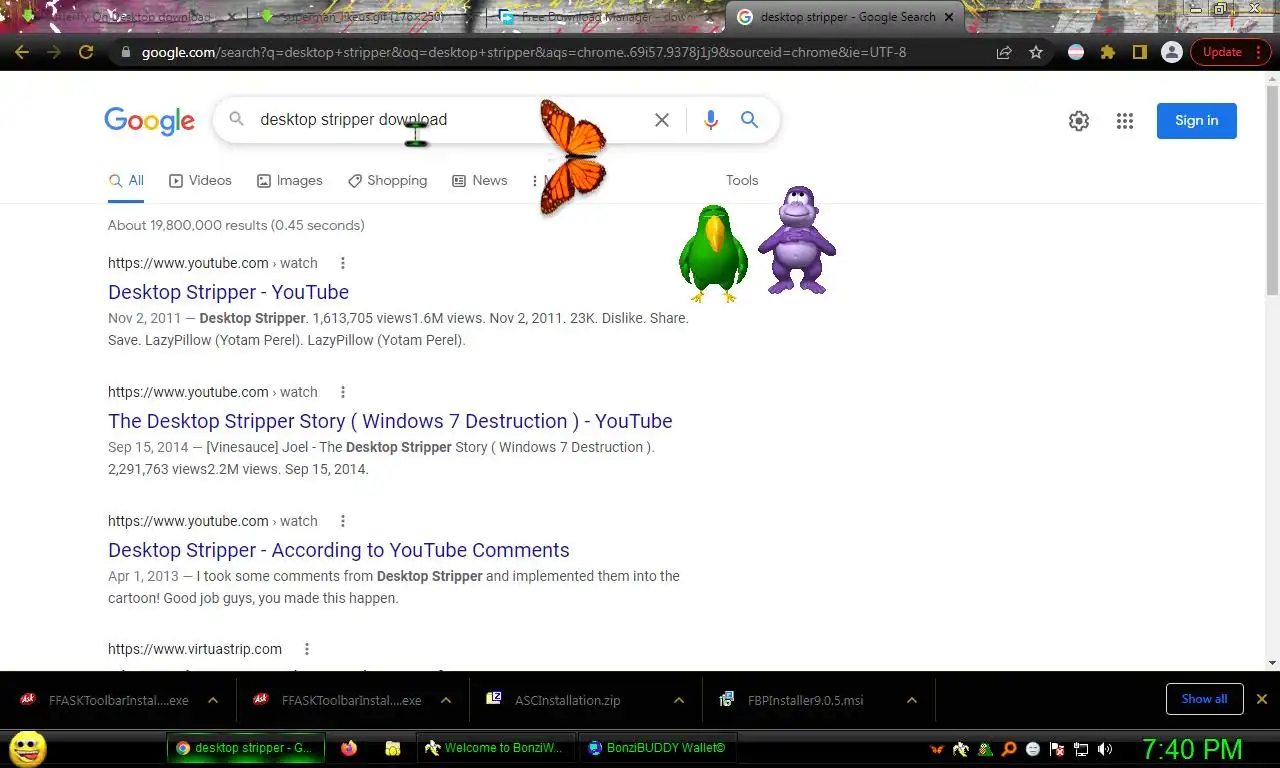Reload the page
Screen dimensions: 1280x768
(86, 52)
